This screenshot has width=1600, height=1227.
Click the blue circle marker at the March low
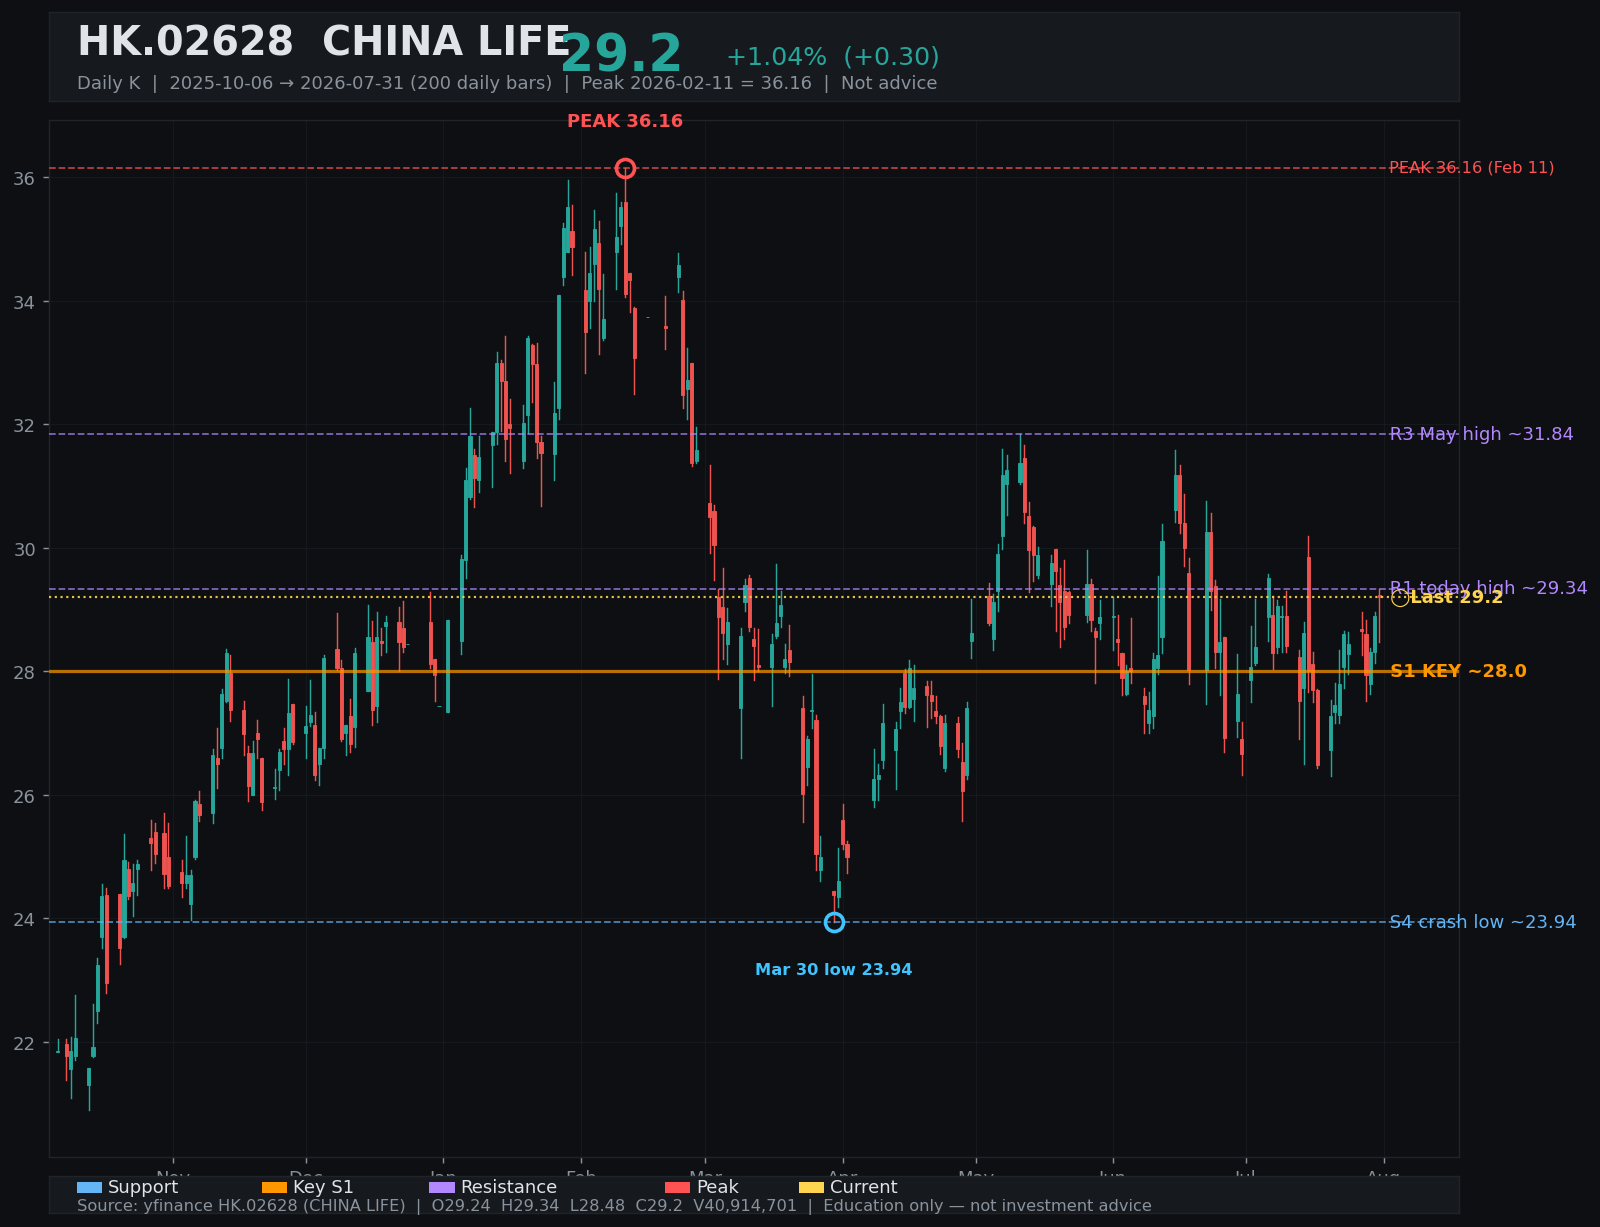[834, 922]
